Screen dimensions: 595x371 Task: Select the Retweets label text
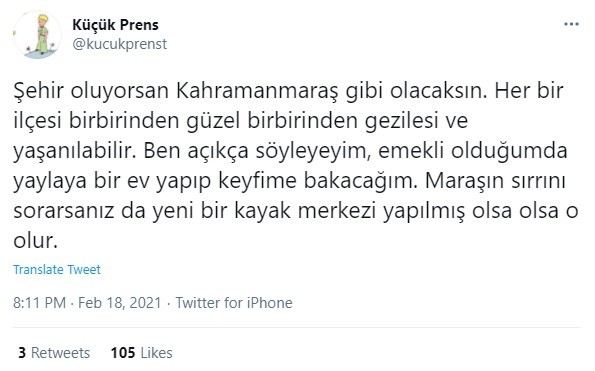point(60,353)
